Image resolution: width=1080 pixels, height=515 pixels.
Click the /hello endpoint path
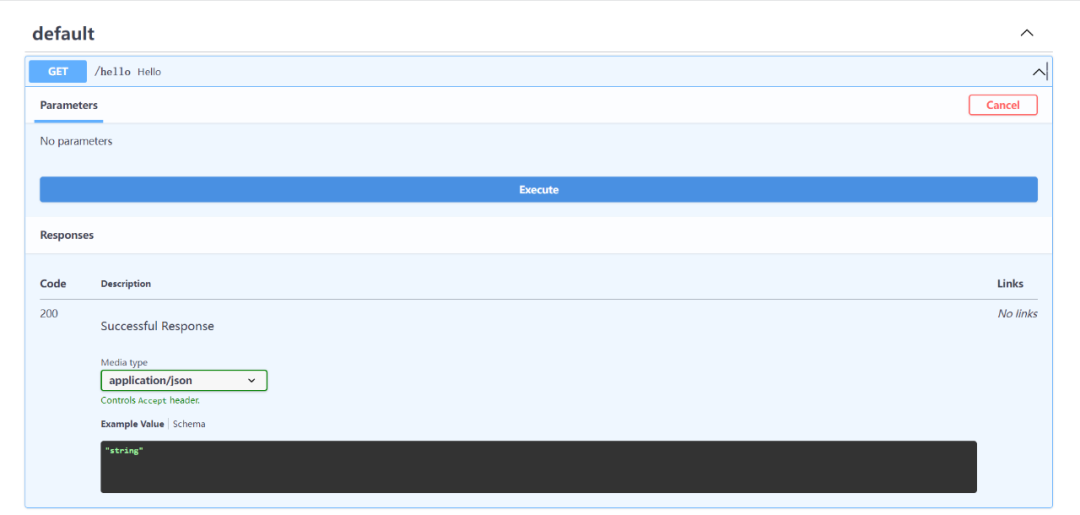[112, 72]
